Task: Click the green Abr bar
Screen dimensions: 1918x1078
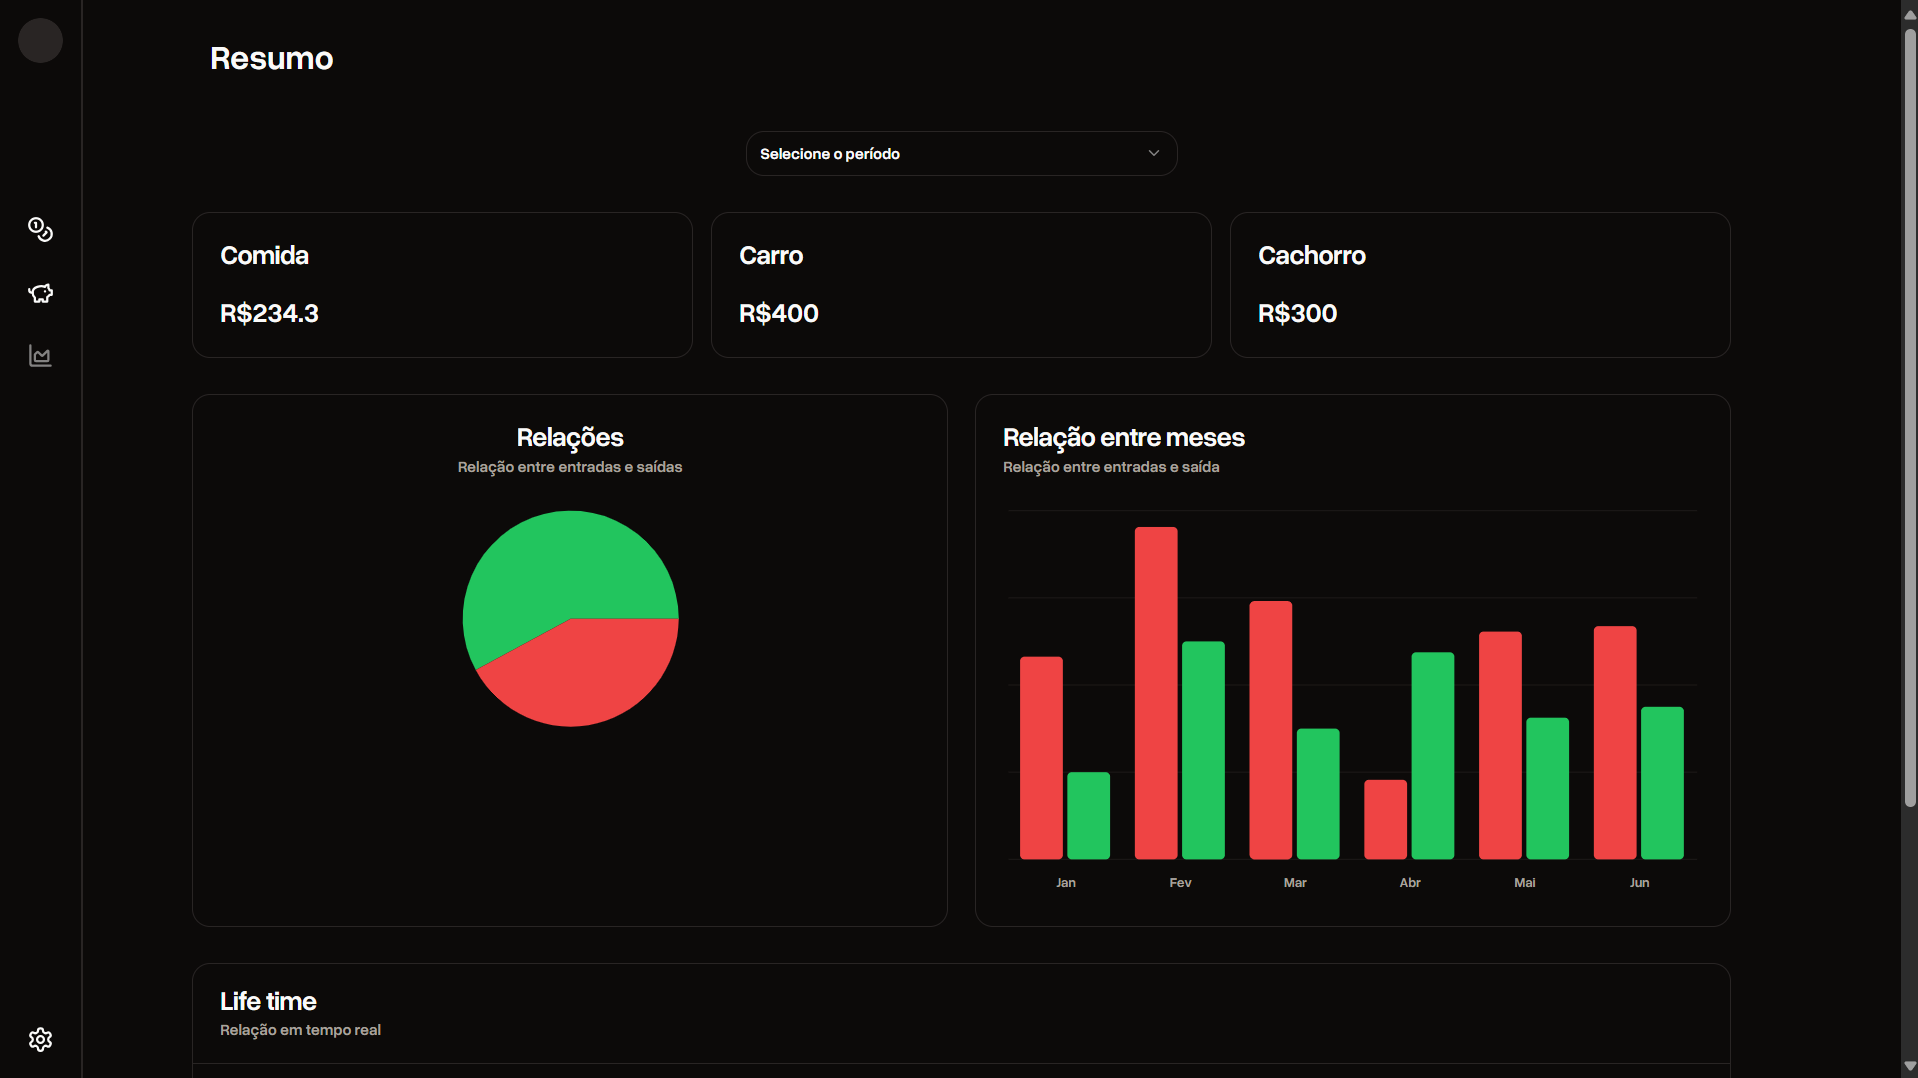Action: [x=1432, y=756]
